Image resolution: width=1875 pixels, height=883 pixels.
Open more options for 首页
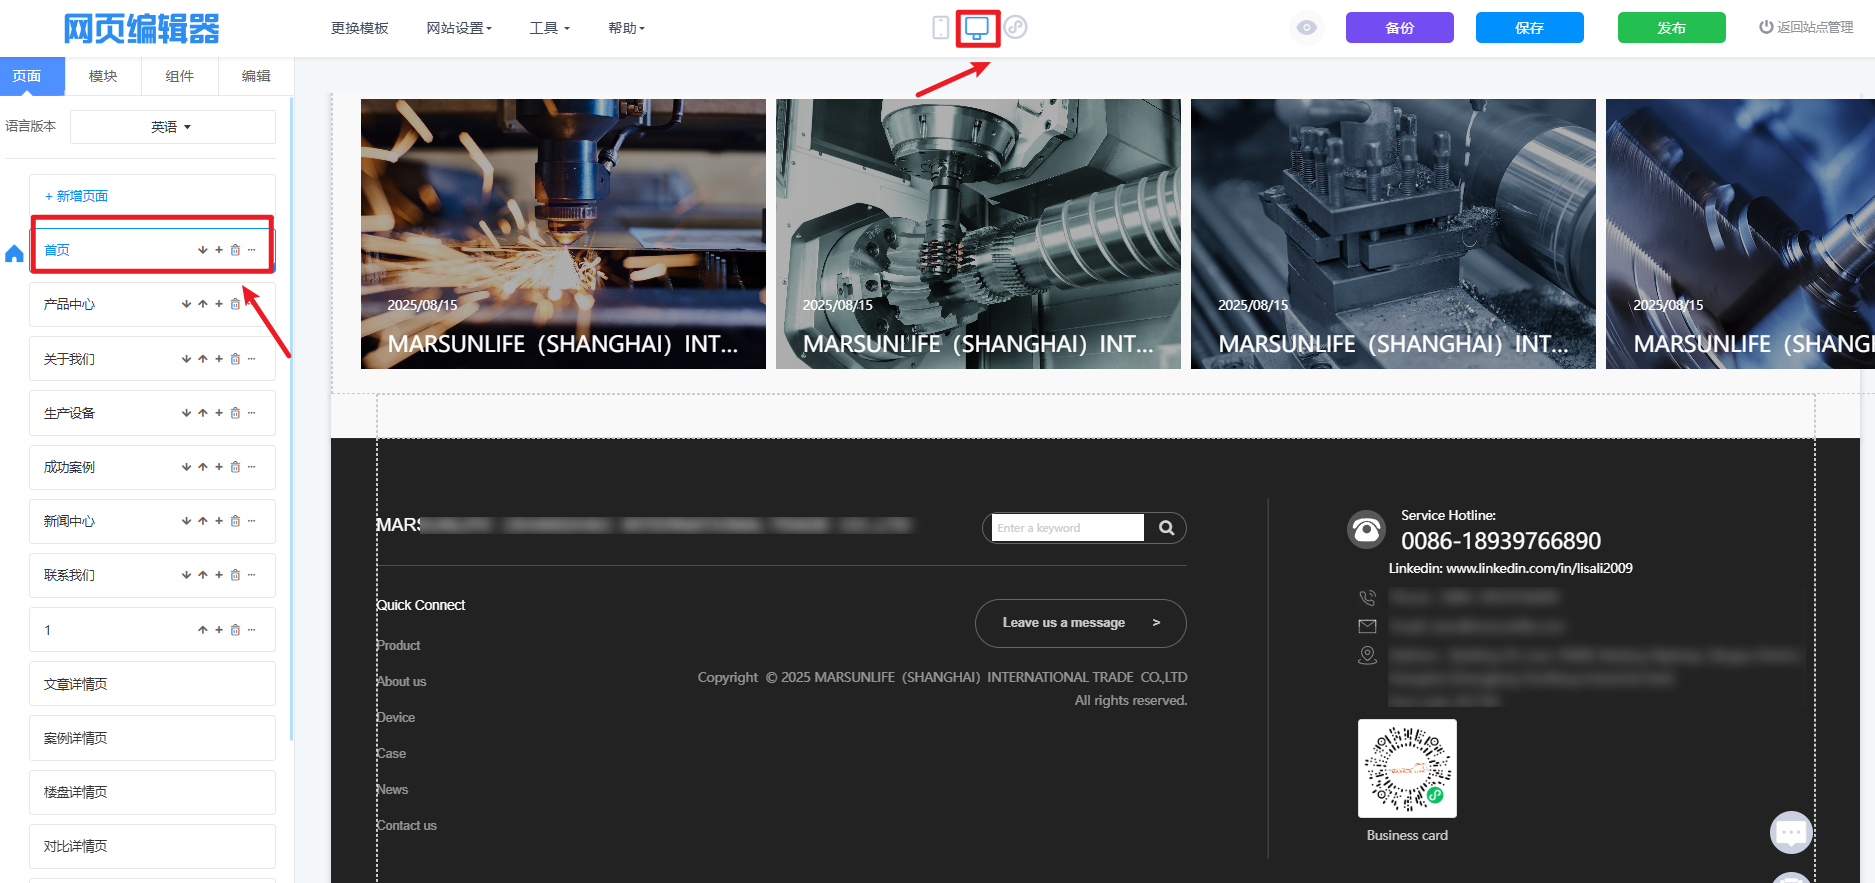point(251,250)
